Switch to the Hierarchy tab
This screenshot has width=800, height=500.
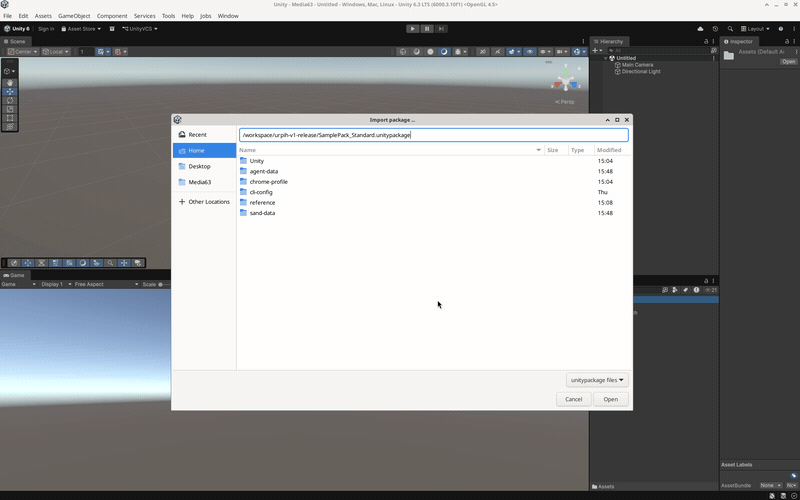609,41
